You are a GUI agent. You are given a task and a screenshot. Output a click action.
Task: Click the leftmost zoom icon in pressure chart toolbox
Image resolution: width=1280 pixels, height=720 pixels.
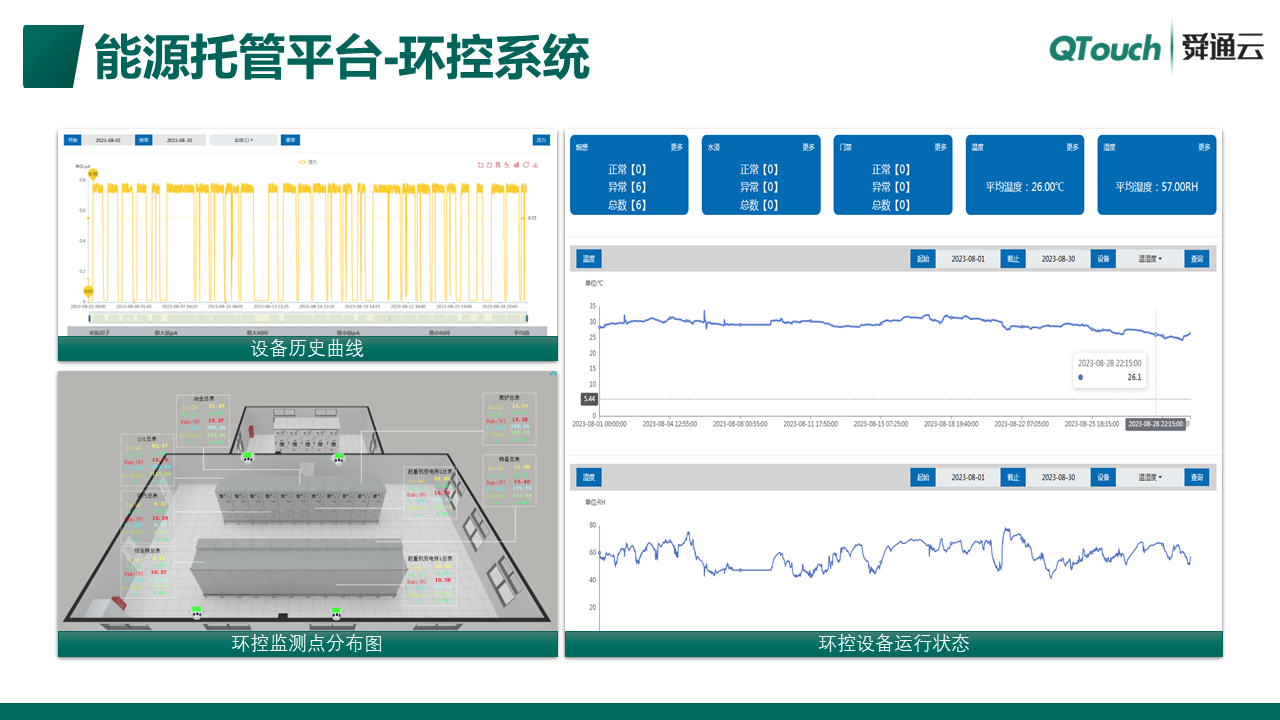tap(480, 165)
